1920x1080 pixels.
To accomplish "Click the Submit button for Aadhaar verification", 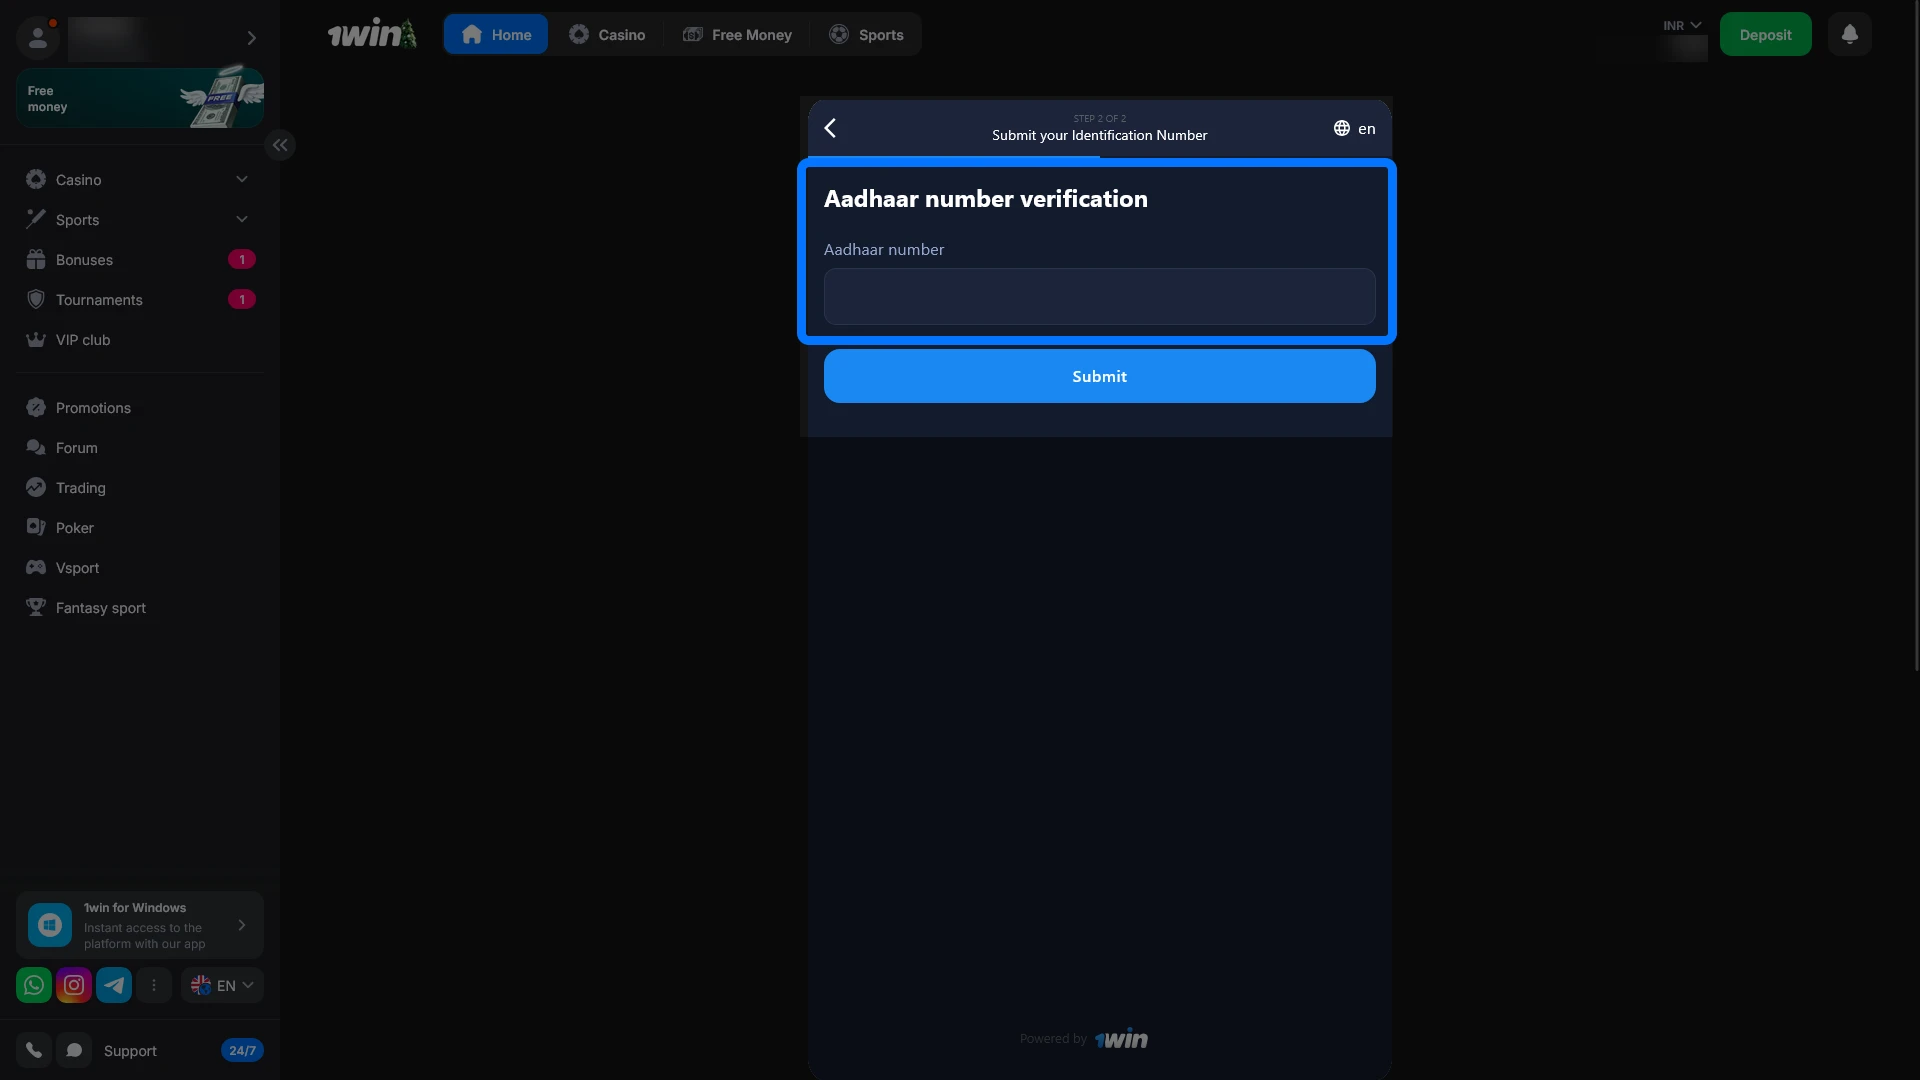I will (1098, 376).
